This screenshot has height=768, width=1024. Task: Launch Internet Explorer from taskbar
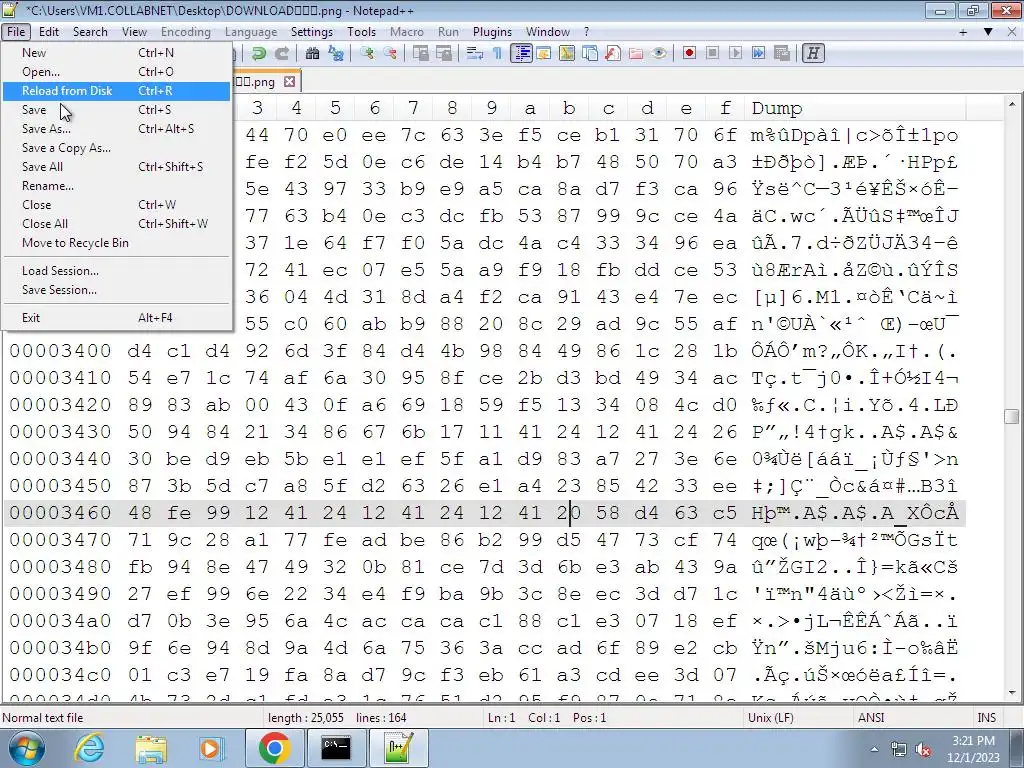click(88, 748)
